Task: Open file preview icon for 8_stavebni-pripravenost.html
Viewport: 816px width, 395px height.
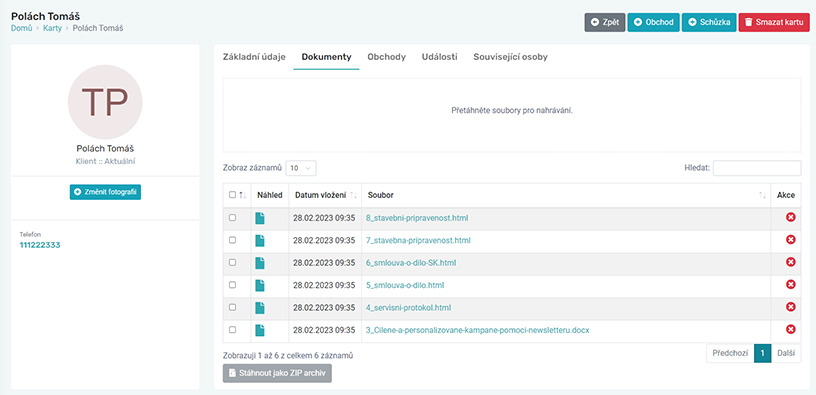Action: pyautogui.click(x=260, y=218)
